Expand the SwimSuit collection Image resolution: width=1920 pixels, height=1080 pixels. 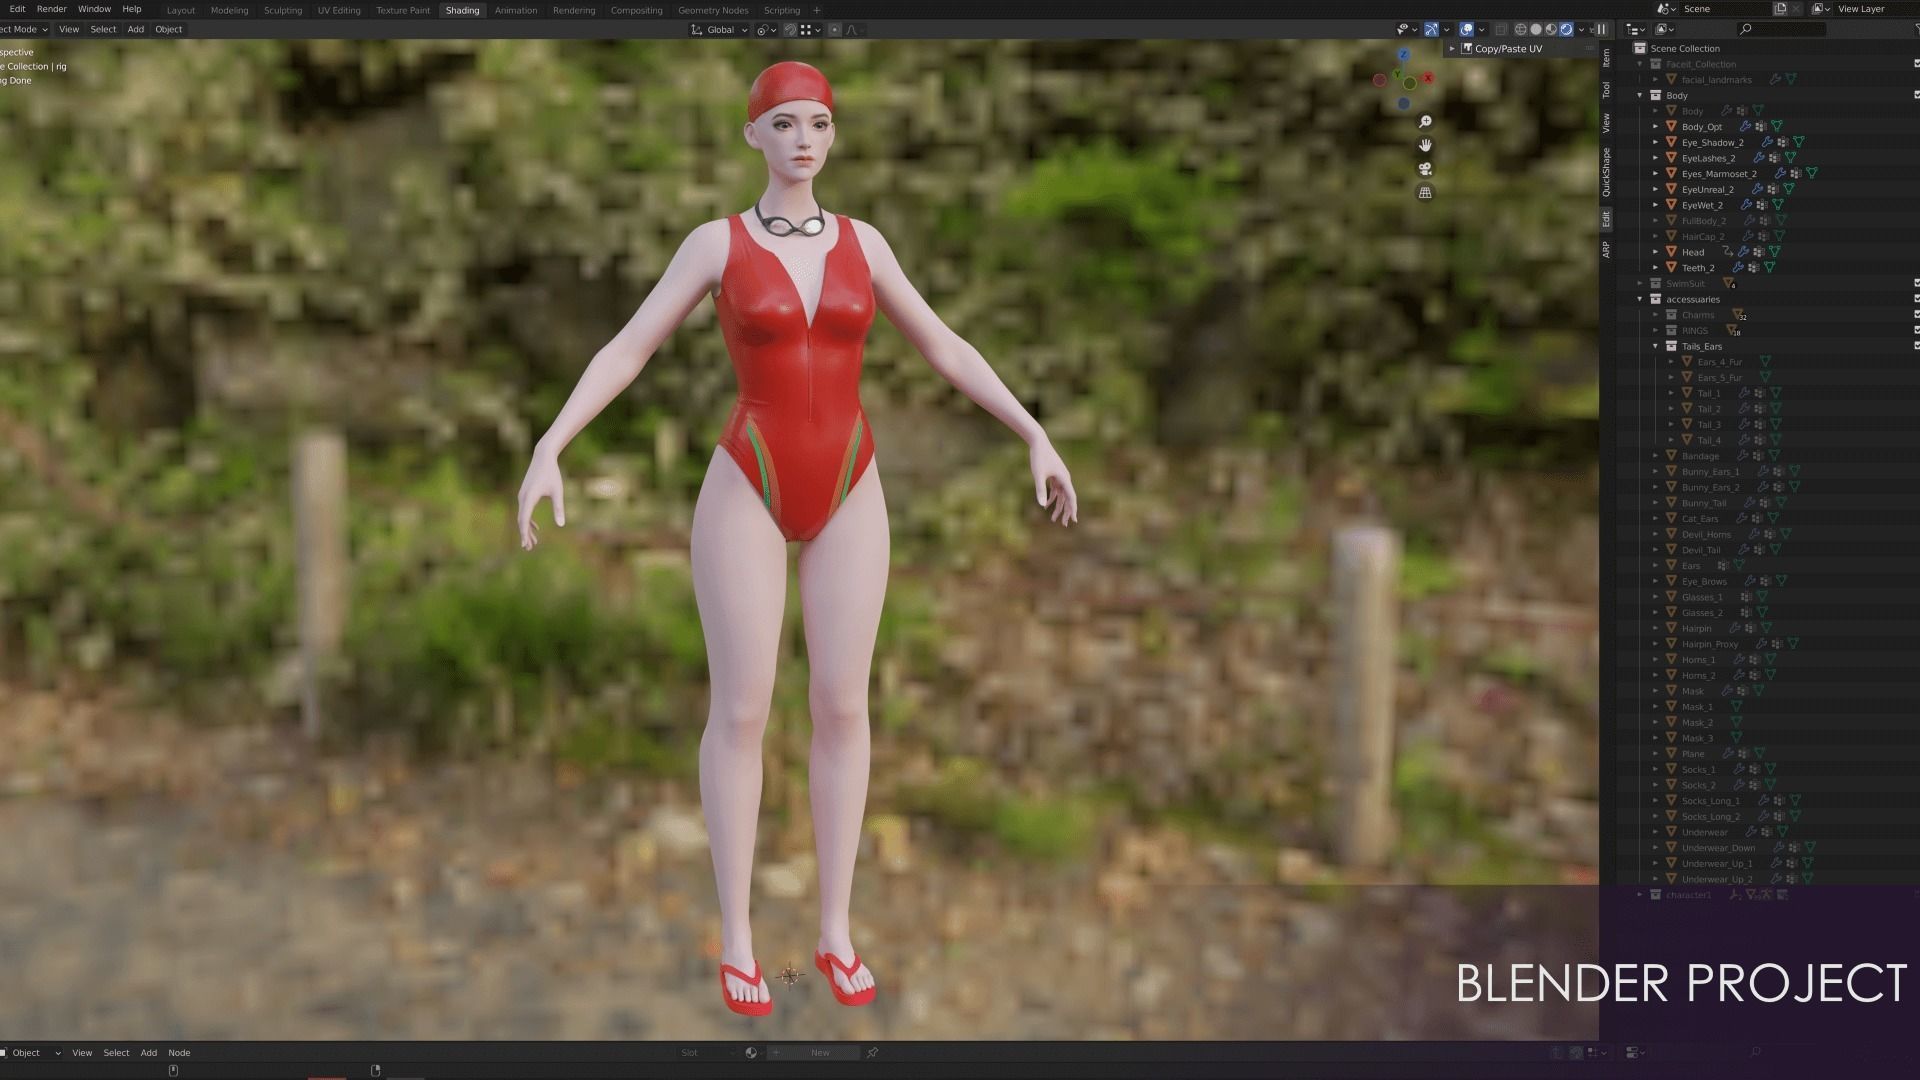coord(1640,284)
